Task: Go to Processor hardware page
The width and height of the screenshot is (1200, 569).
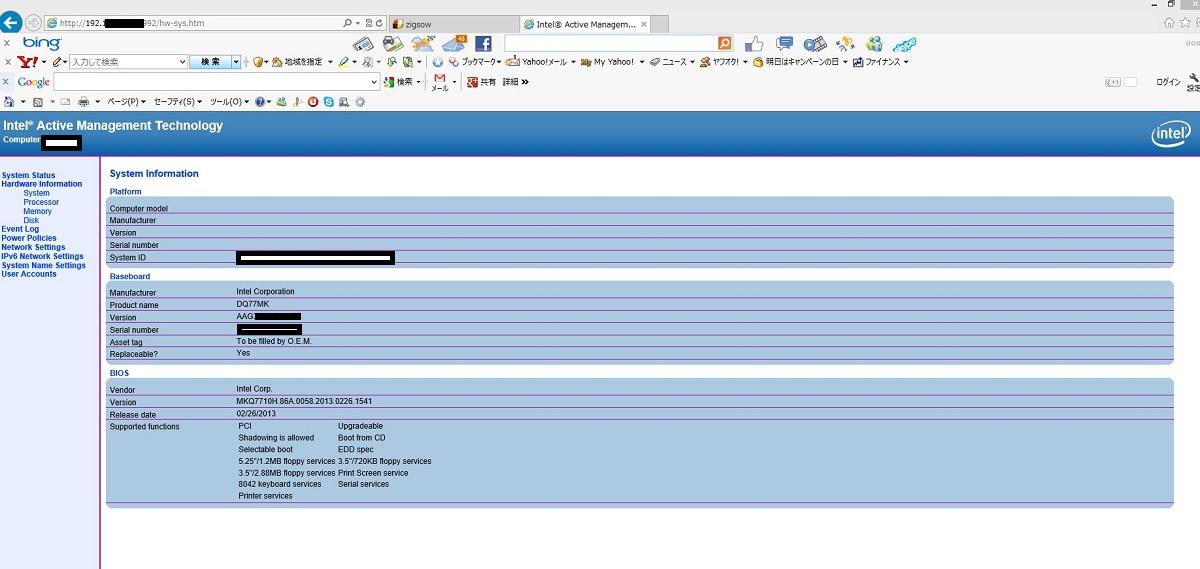Action: click(x=41, y=202)
